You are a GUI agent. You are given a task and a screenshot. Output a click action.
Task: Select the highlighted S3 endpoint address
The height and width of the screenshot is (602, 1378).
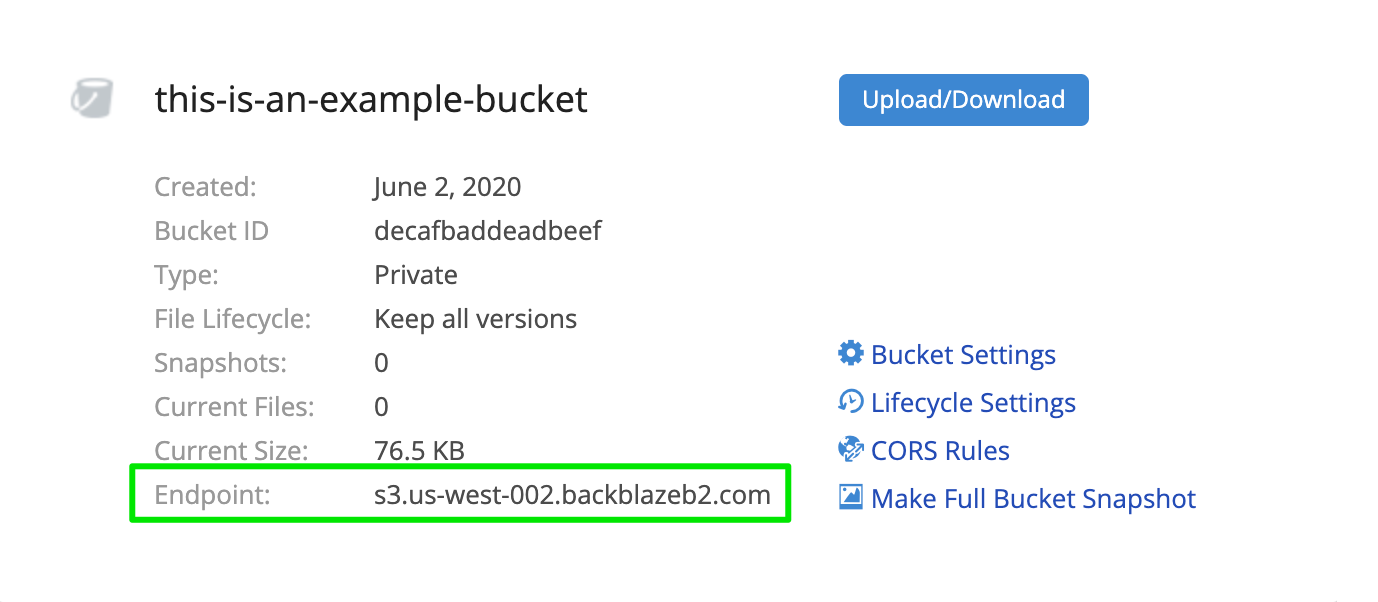click(x=572, y=494)
